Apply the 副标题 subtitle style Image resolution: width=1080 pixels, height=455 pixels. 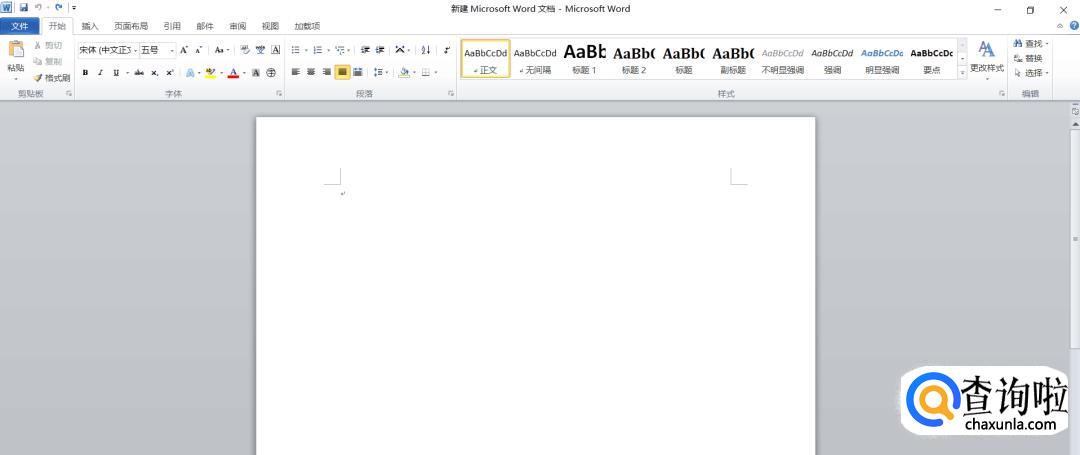tap(733, 59)
